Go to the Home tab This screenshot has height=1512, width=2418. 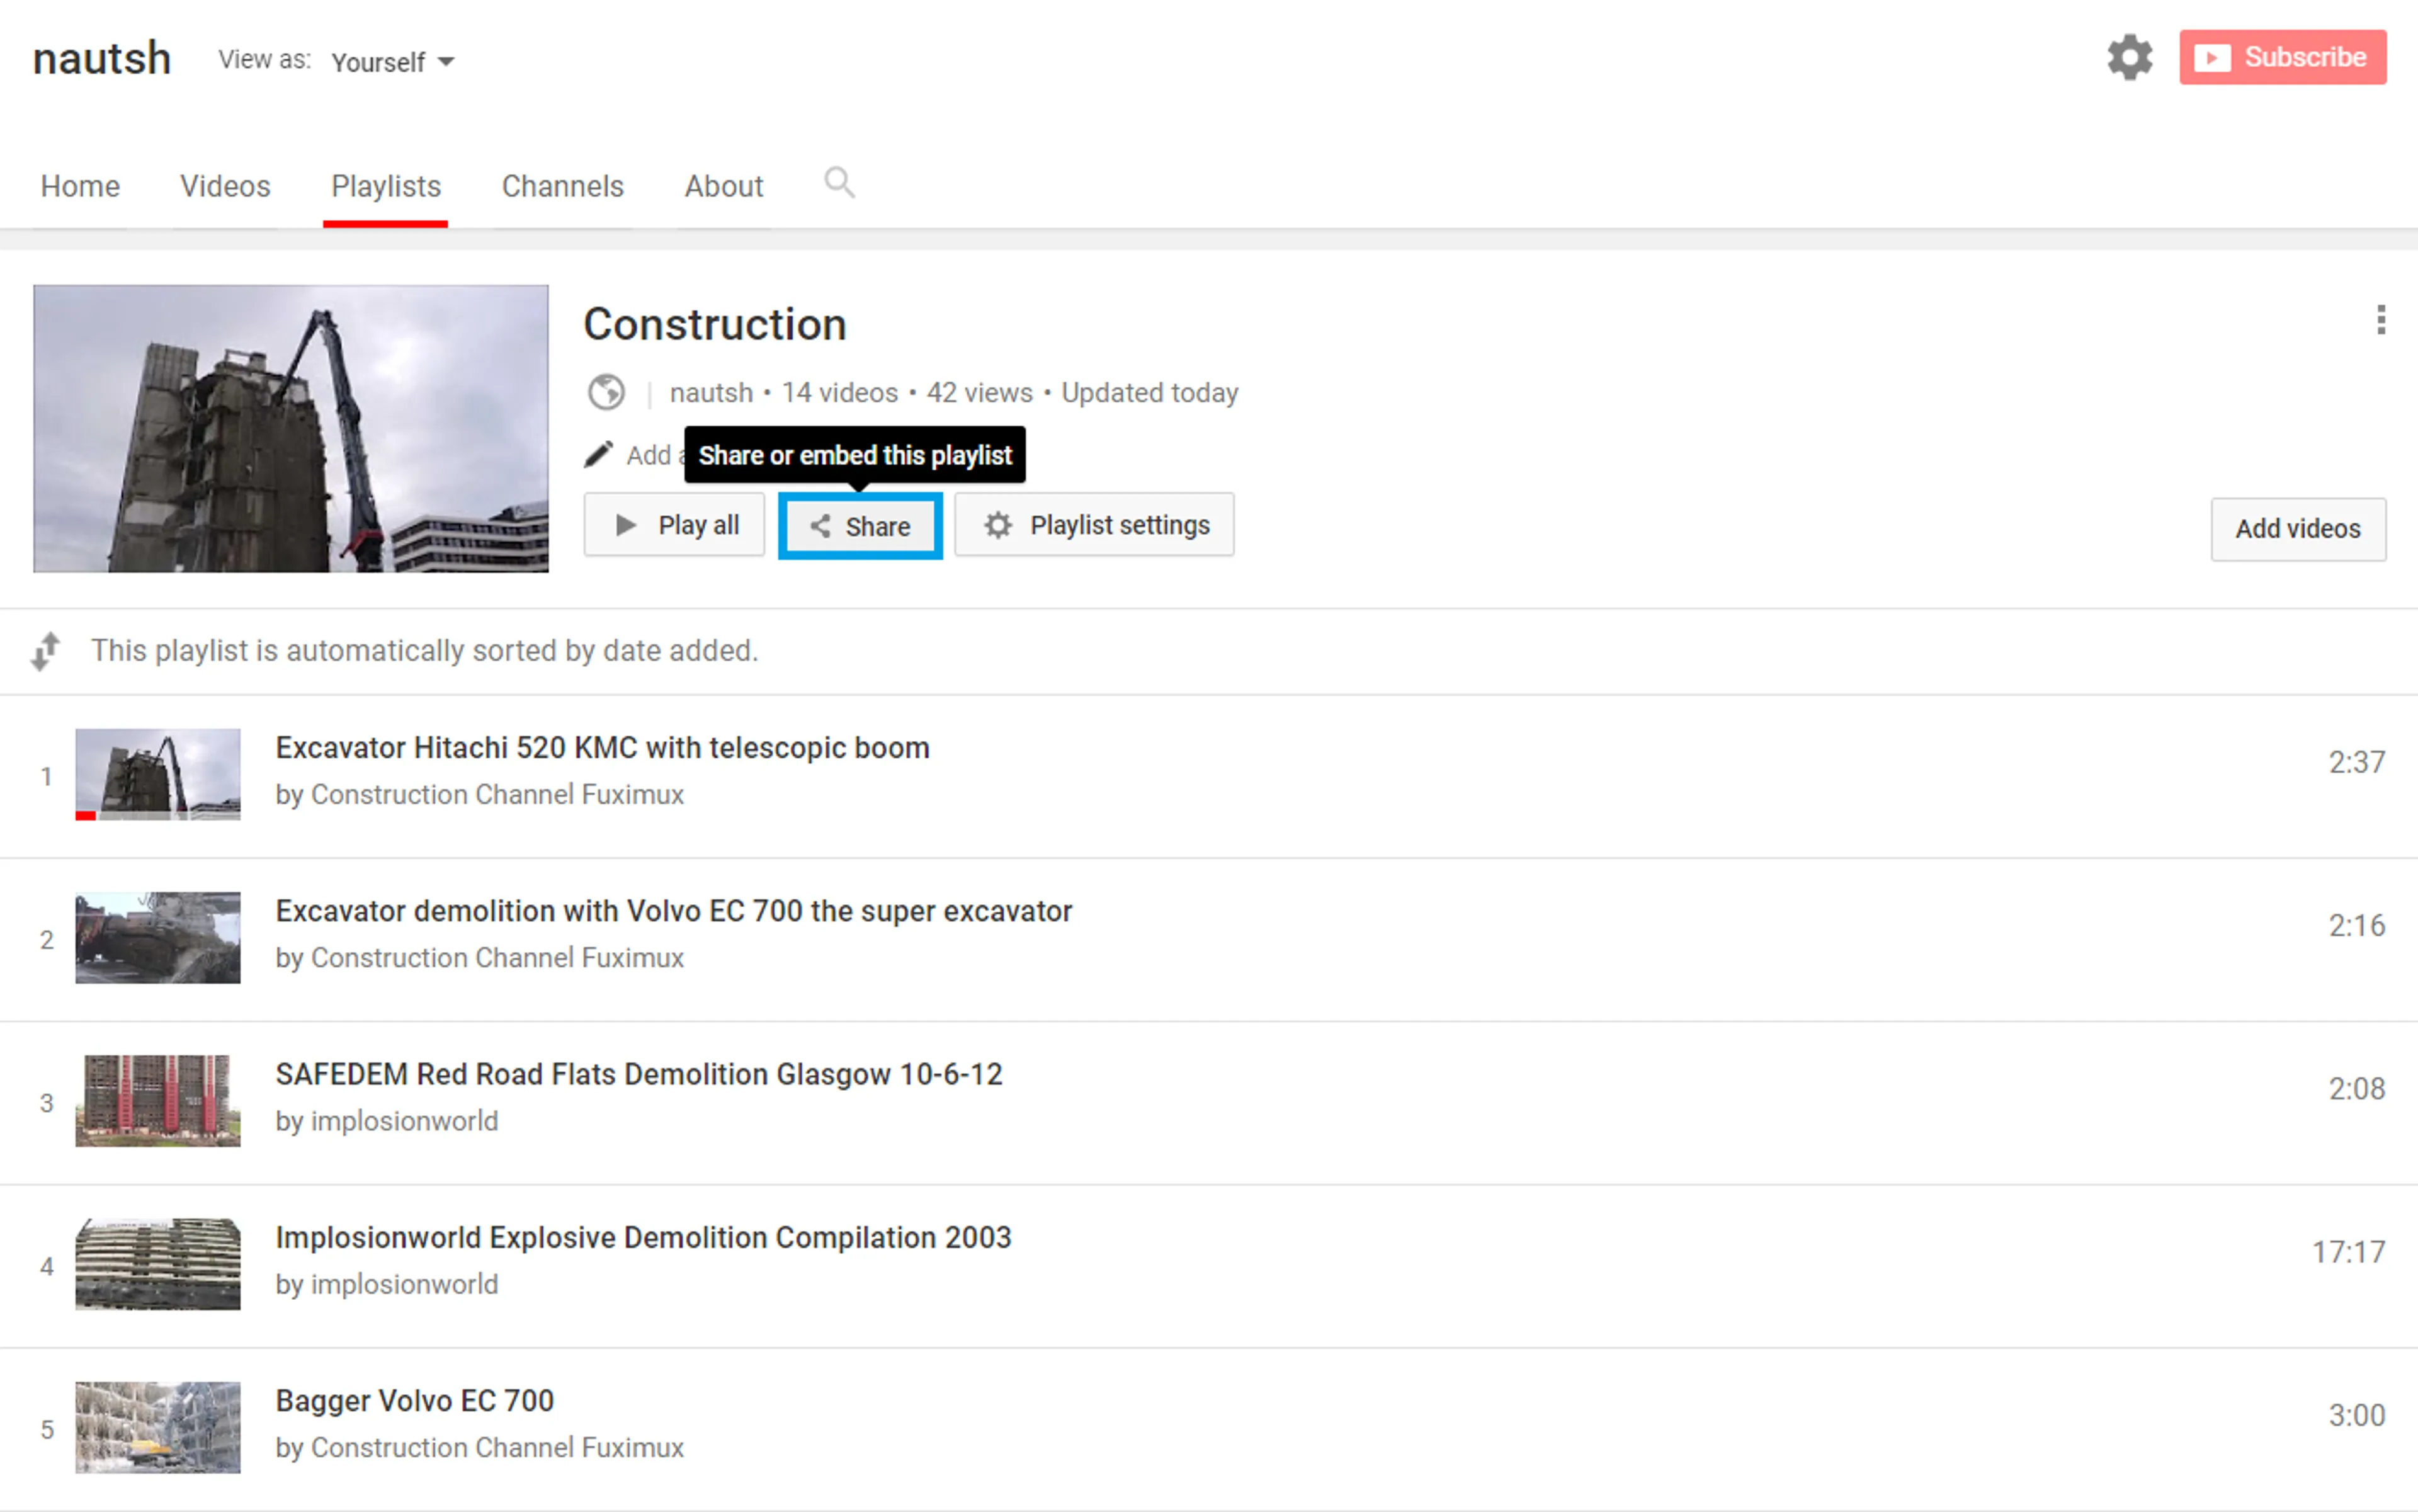[80, 186]
